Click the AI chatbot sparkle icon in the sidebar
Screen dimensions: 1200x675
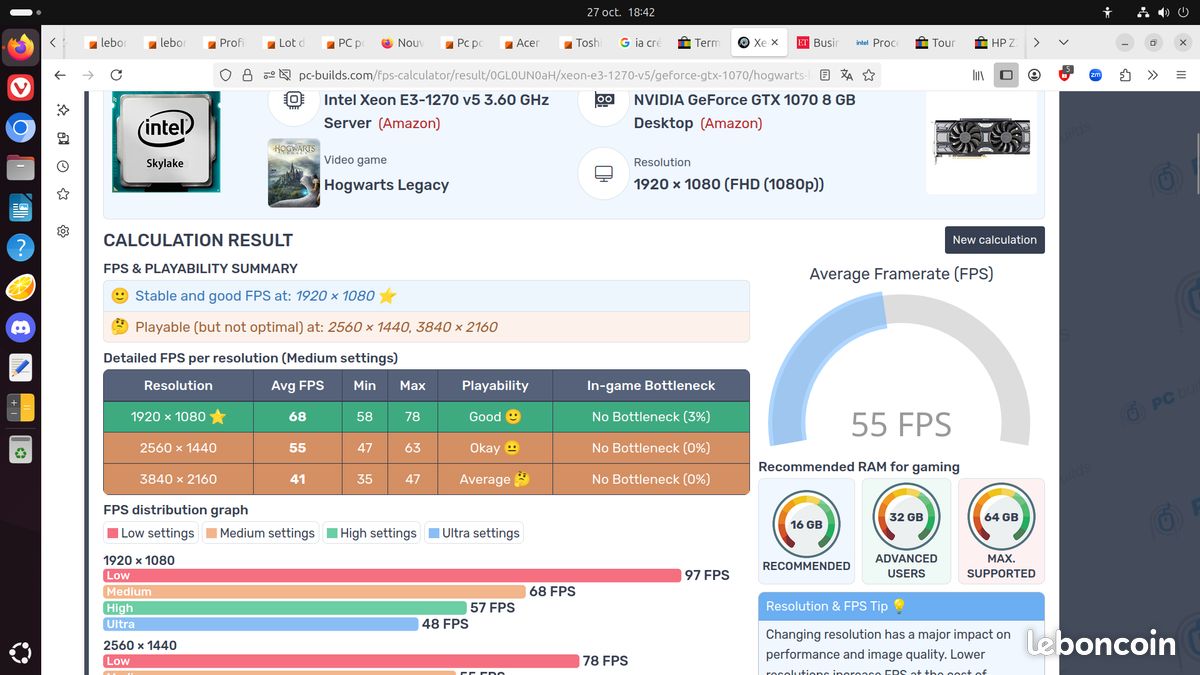tap(63, 110)
